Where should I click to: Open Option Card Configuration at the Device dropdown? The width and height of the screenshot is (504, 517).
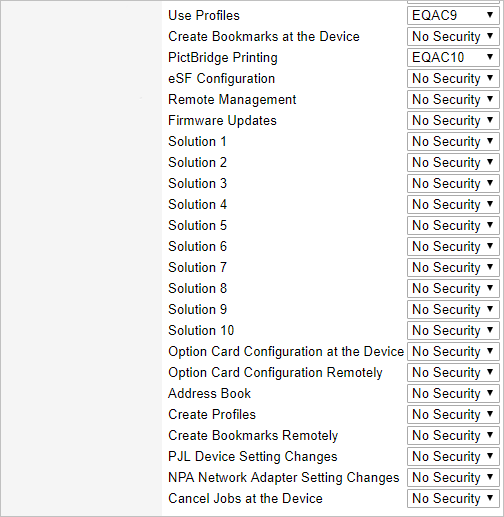453,351
